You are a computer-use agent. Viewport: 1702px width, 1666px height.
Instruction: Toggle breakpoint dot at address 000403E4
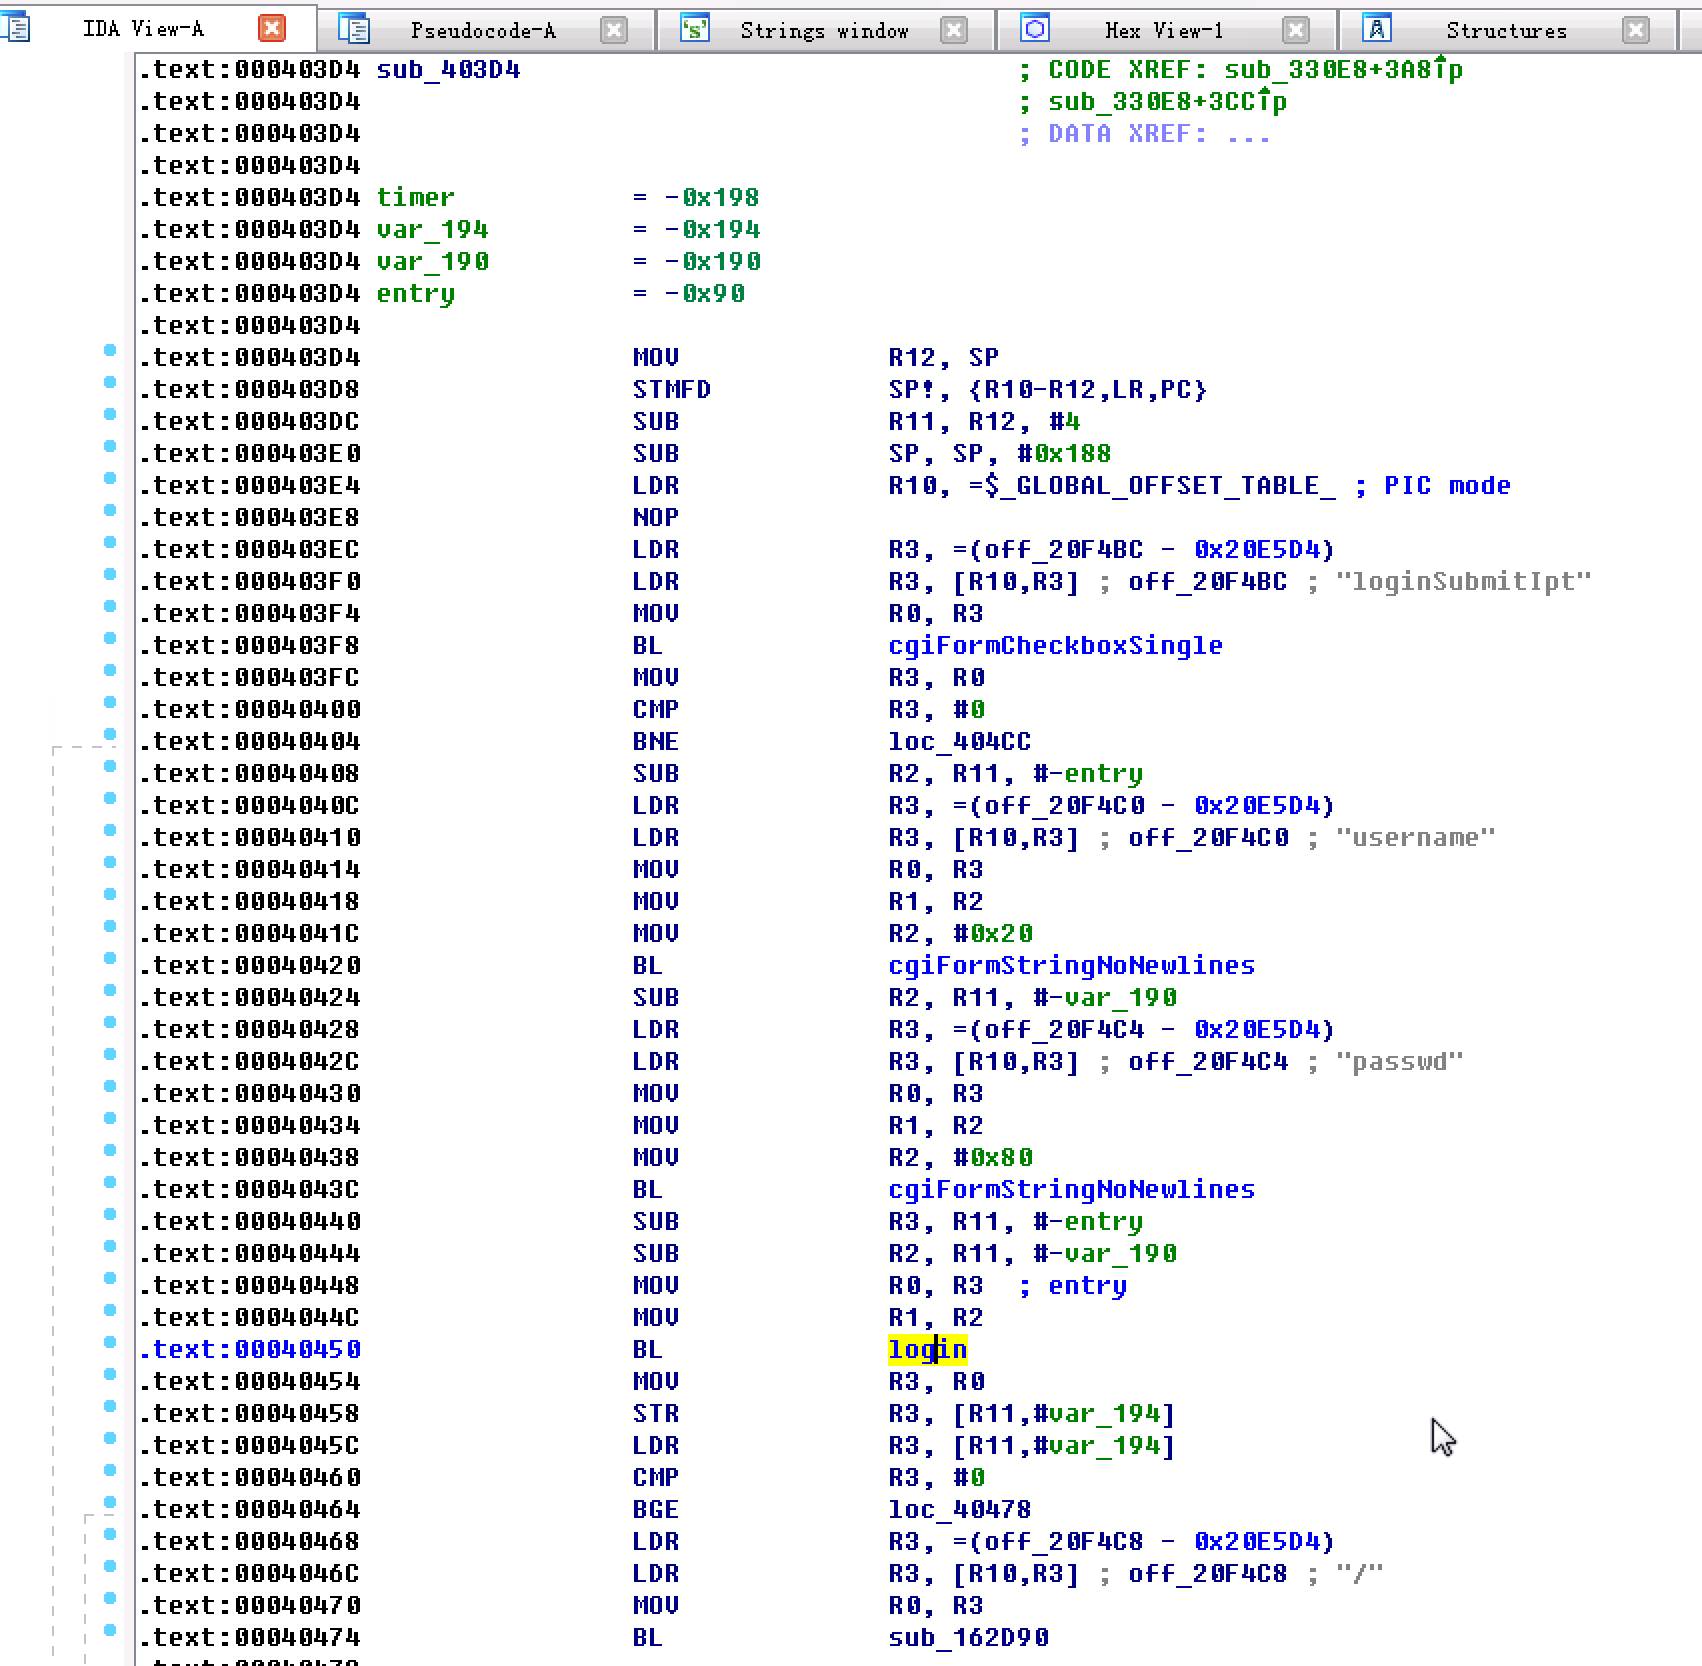point(110,478)
